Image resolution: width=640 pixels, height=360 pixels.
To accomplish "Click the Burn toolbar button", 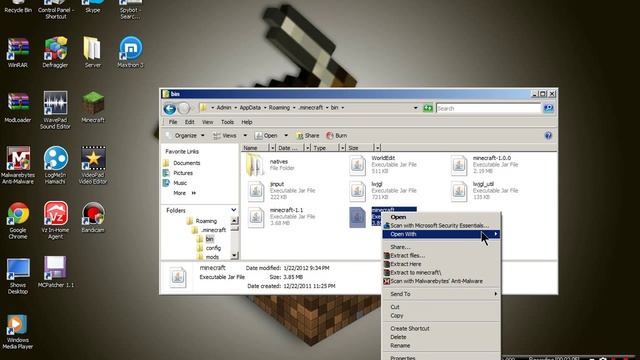I will pyautogui.click(x=337, y=136).
